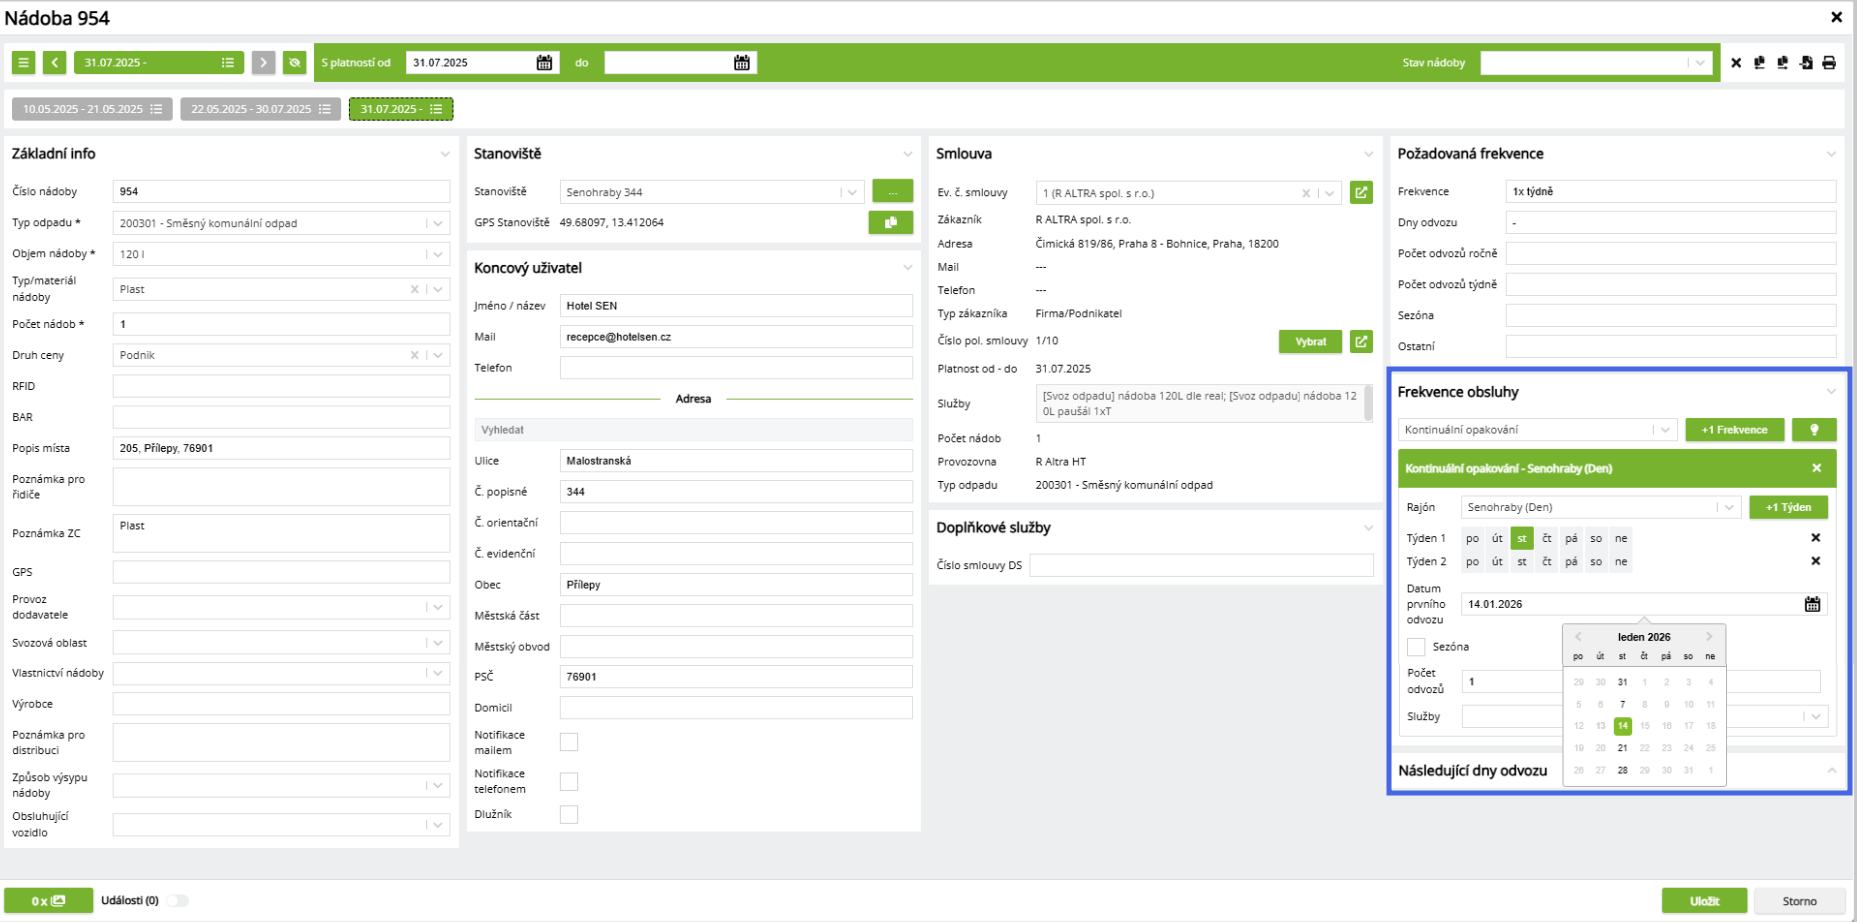This screenshot has height=922, width=1857.
Task: Open the Objem nádoby dropdown
Action: (438, 254)
